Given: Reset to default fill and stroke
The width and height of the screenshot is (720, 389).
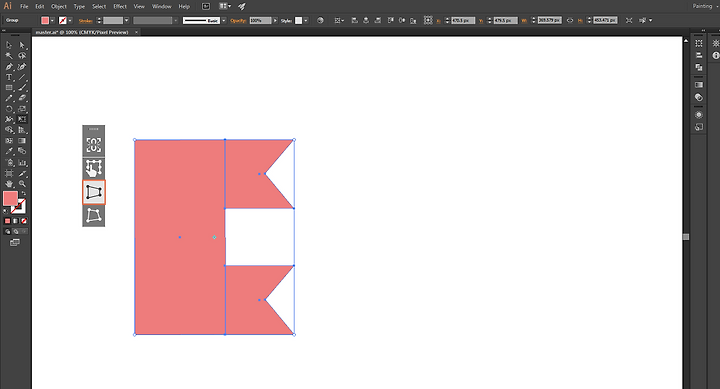Looking at the screenshot, I should click(6, 211).
